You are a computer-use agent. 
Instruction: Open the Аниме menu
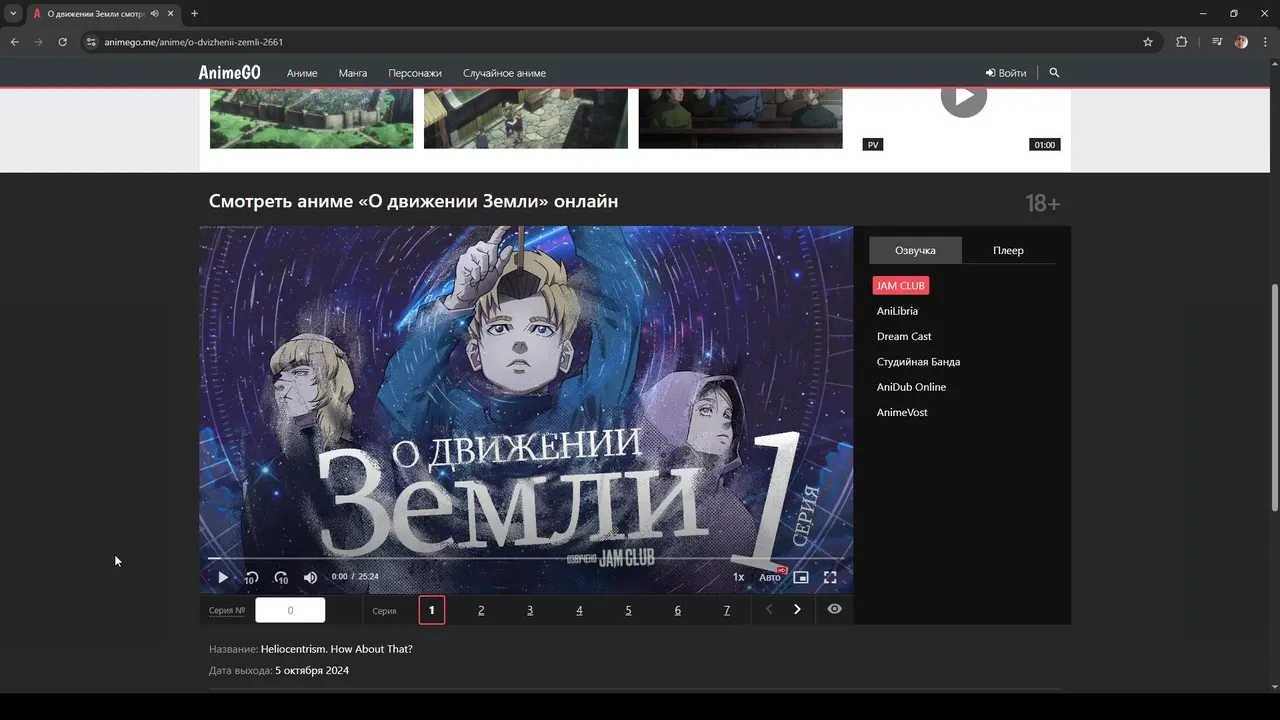pyautogui.click(x=302, y=73)
